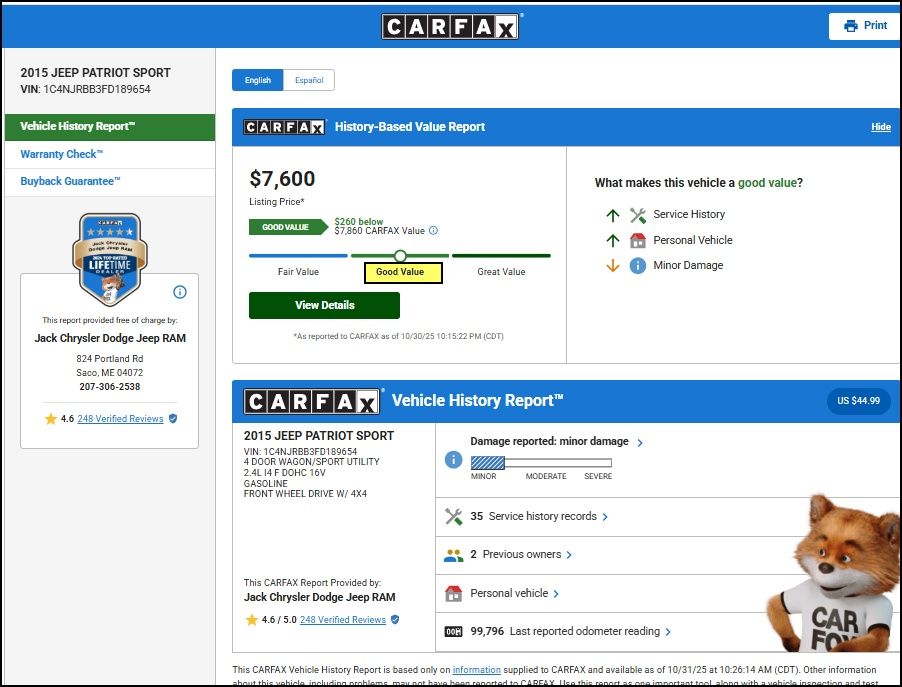The image size is (902, 687).
Task: Click the odometer reading icon
Action: tap(453, 632)
